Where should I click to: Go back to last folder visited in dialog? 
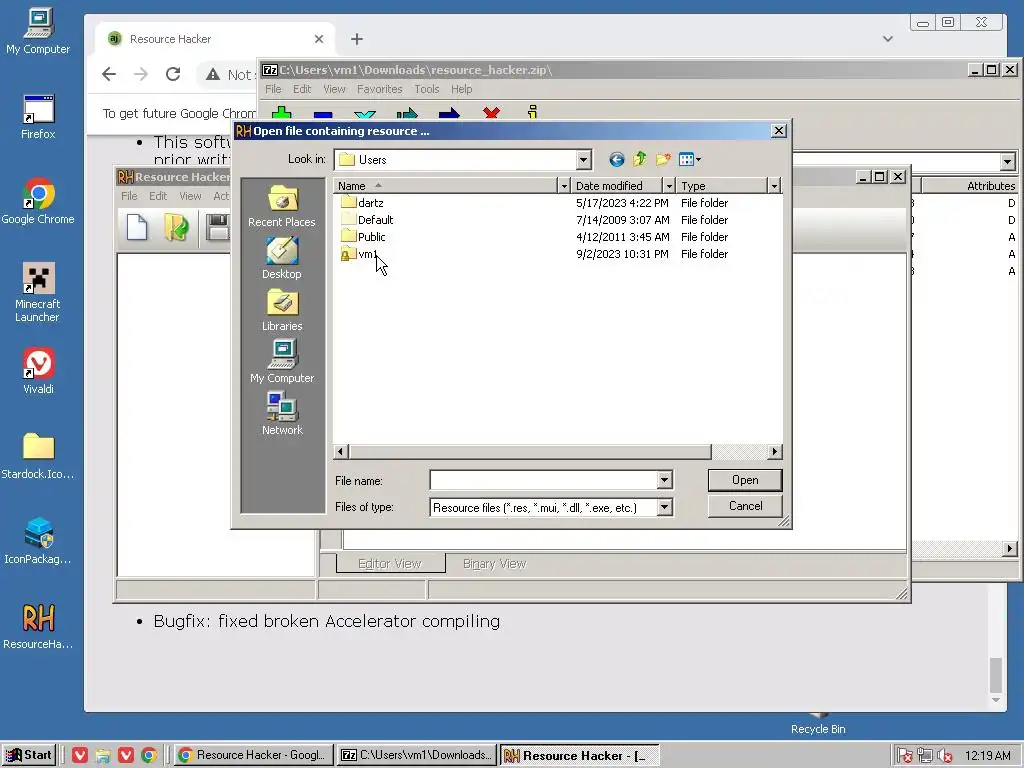pyautogui.click(x=616, y=159)
